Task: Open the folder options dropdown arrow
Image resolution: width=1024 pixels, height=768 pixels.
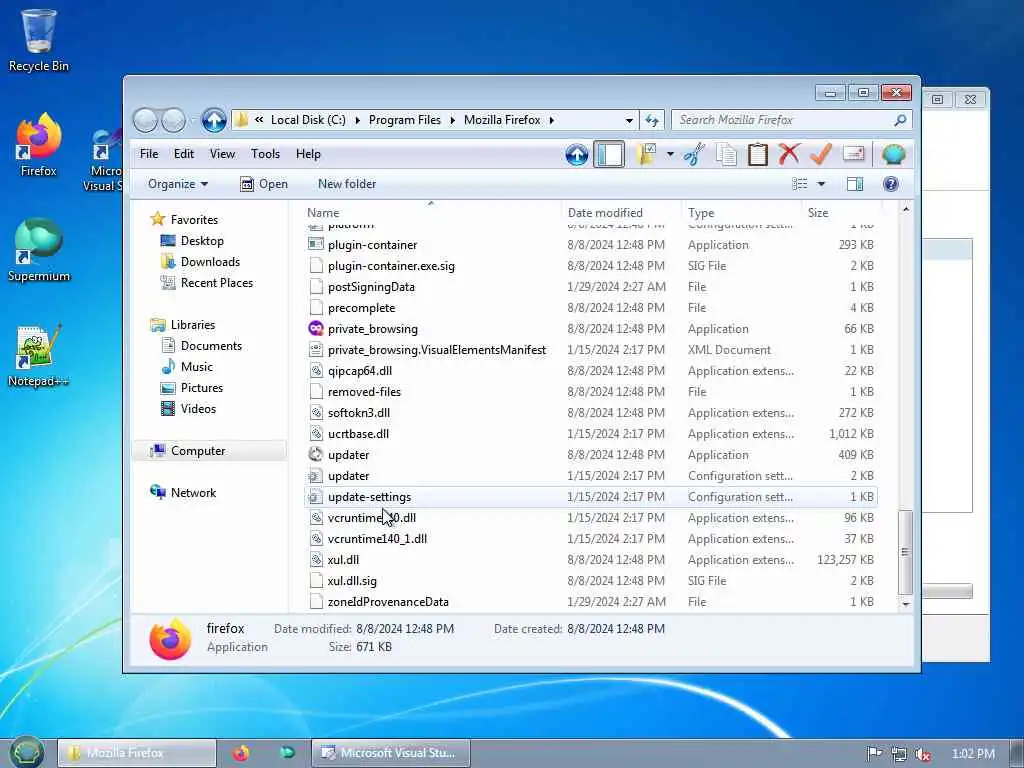Action: tap(670, 155)
